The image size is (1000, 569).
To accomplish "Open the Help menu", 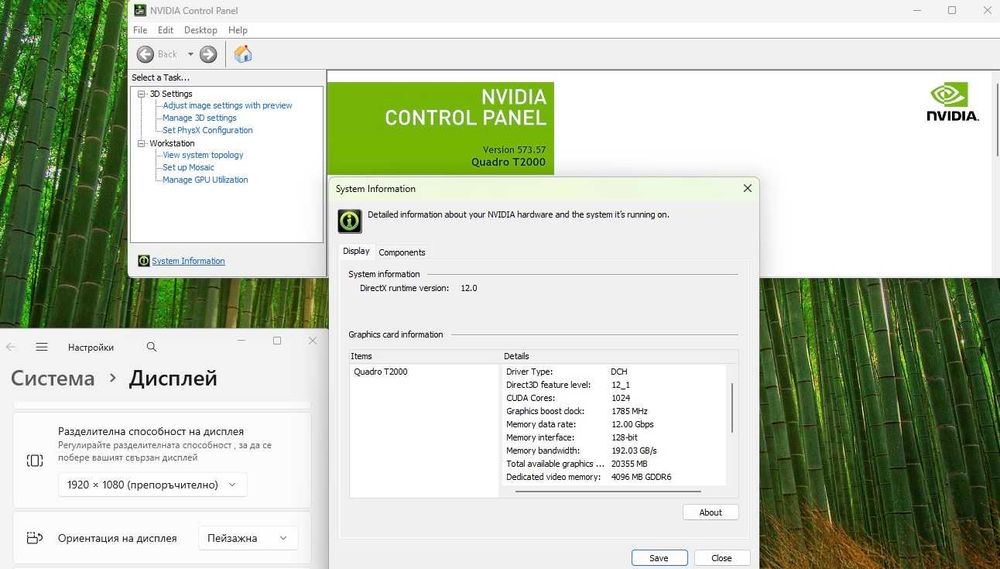I will (x=237, y=30).
